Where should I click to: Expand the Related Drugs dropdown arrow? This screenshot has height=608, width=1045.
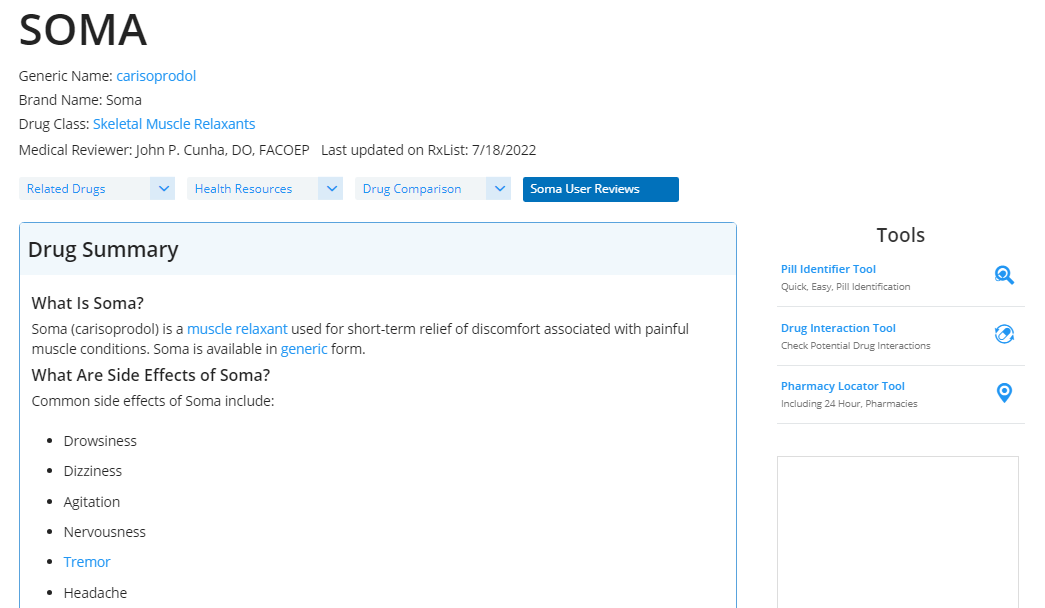(x=163, y=189)
